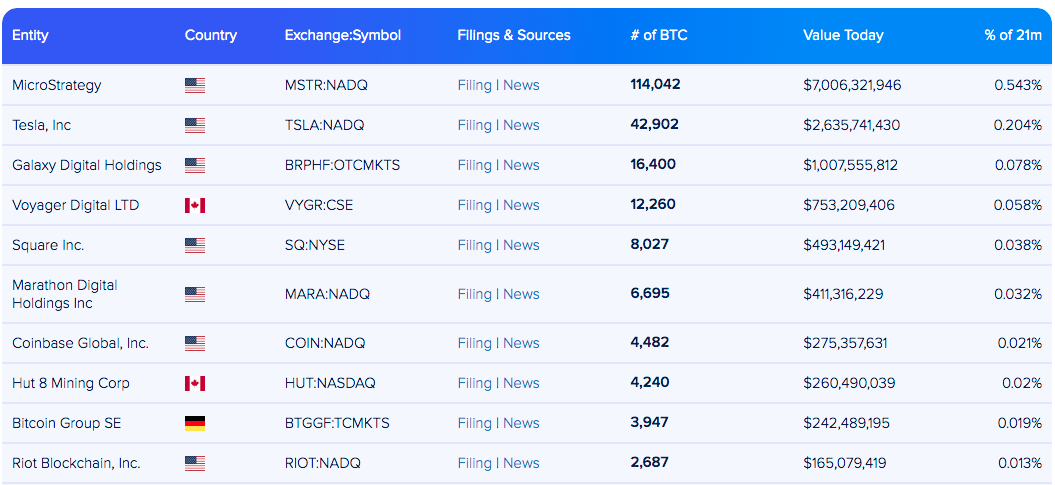Viewport: 1055px width, 485px height.
Task: Click the MARA:NADQ ticker symbol
Action: coord(327,294)
